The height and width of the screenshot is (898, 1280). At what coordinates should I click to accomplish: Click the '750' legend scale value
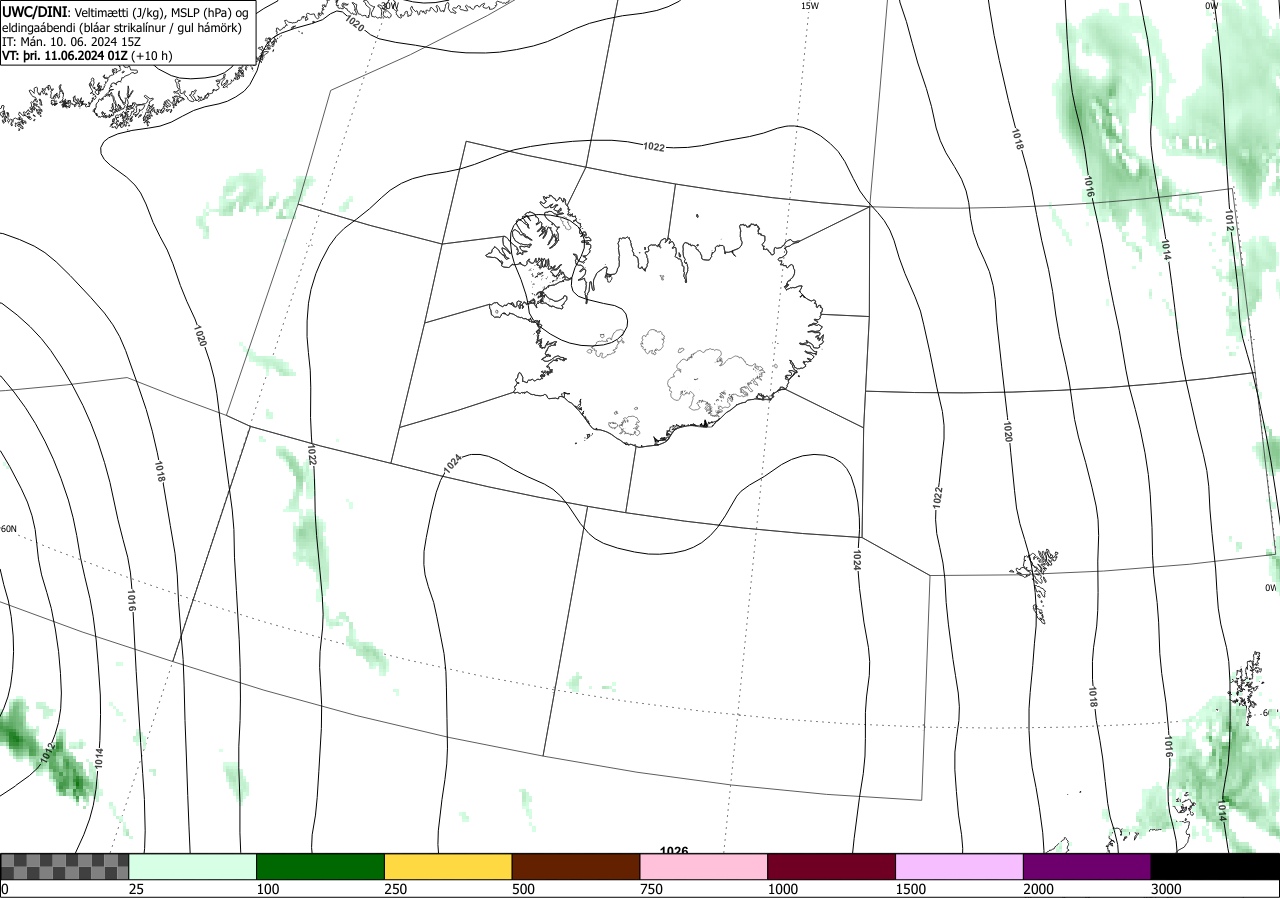(652, 889)
